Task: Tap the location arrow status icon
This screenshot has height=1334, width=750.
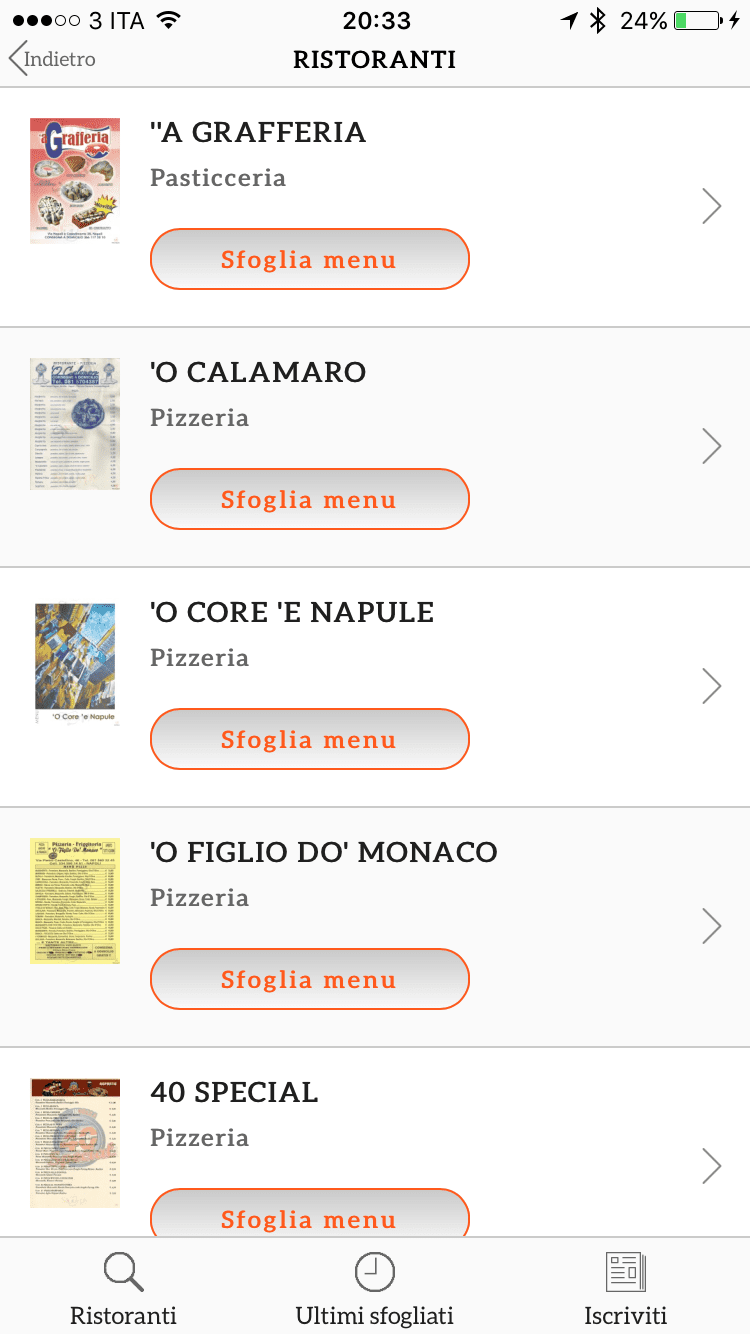Action: pos(569,20)
